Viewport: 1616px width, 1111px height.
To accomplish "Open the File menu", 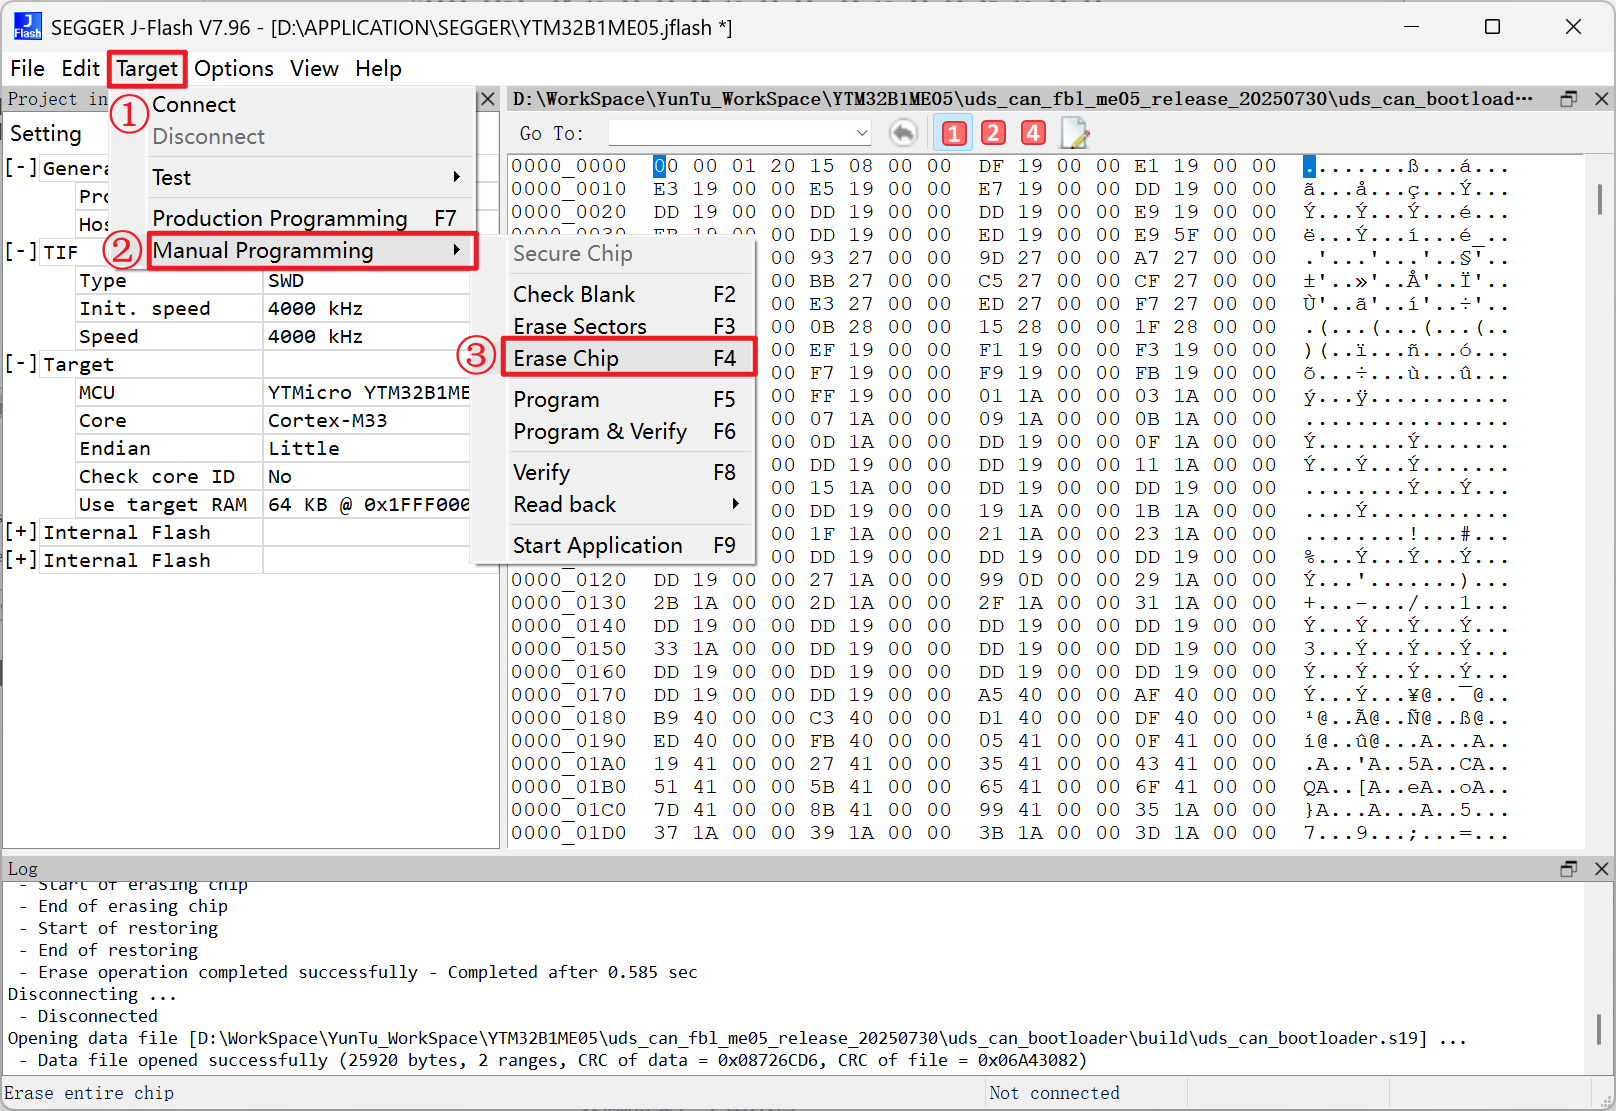I will click(x=27, y=68).
